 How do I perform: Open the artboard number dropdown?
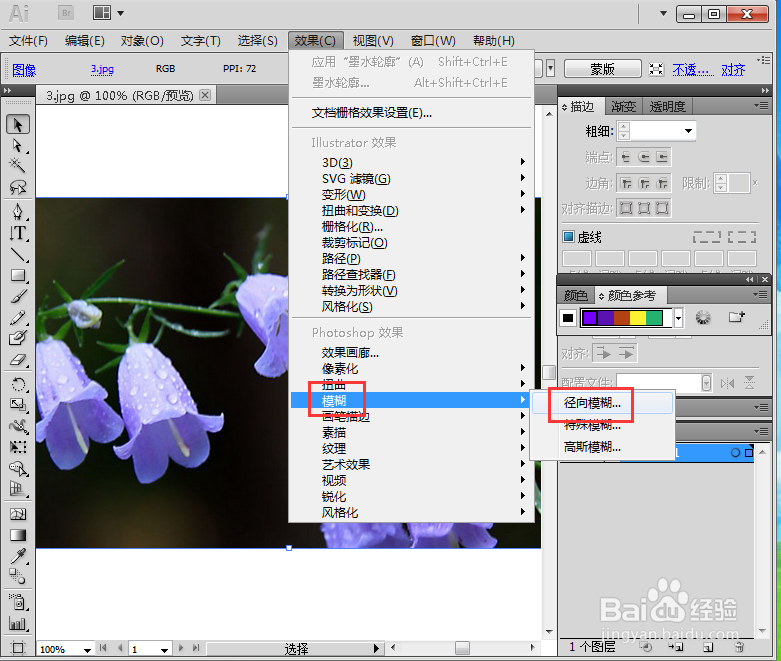click(x=164, y=650)
